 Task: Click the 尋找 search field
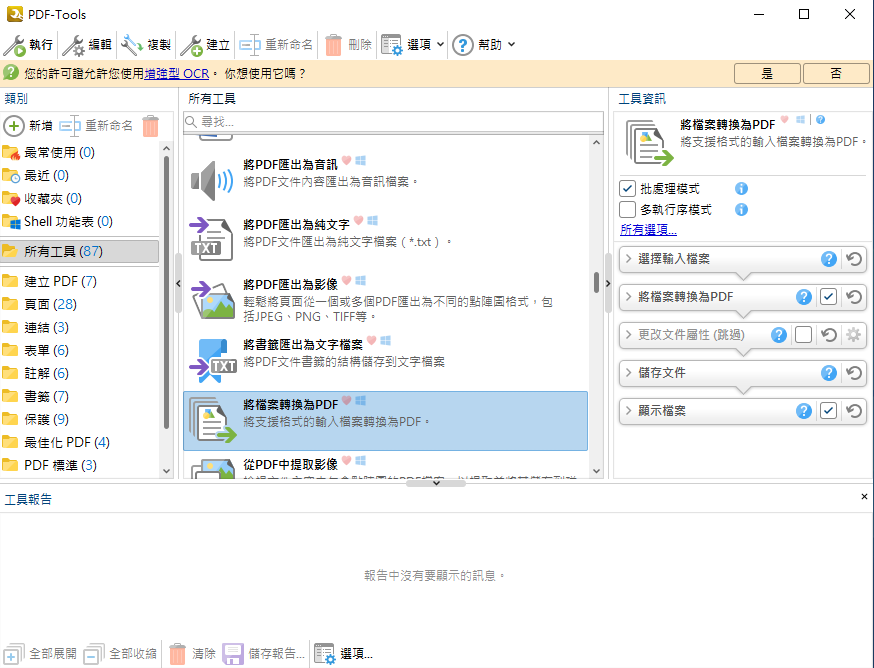coord(395,121)
